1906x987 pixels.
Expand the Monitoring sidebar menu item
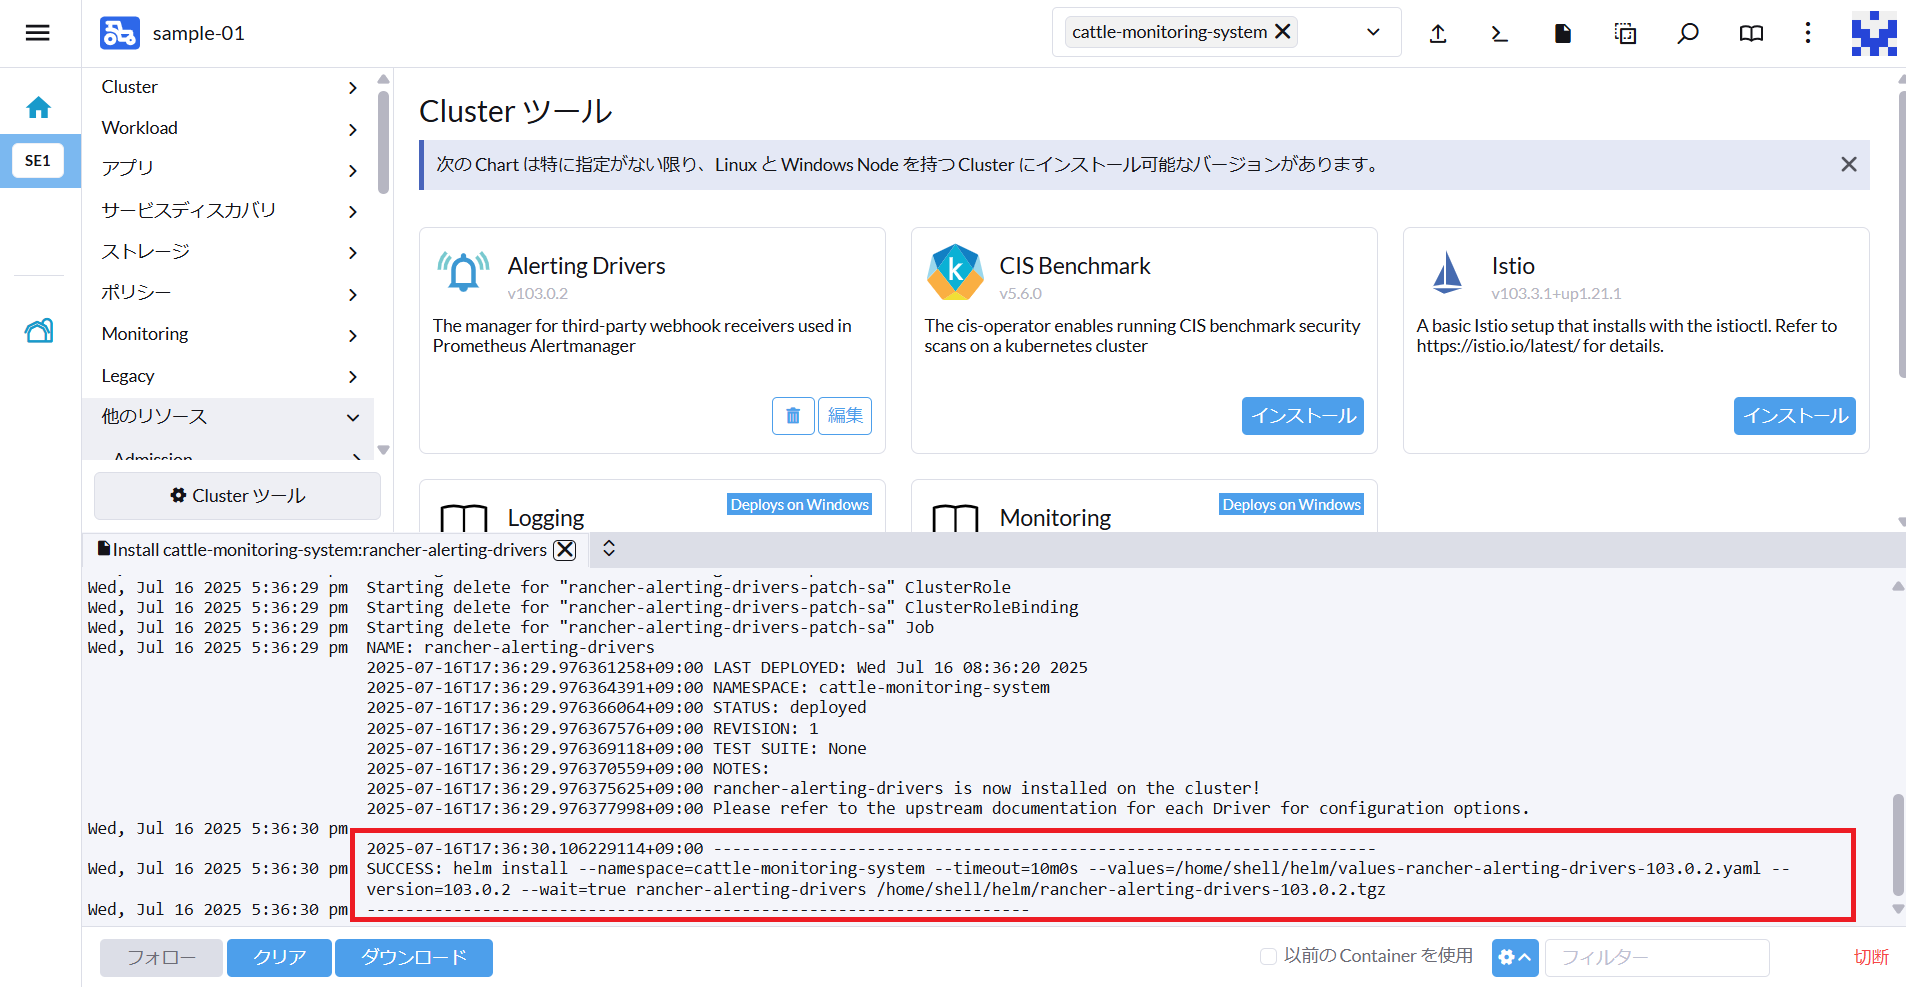pyautogui.click(x=352, y=335)
